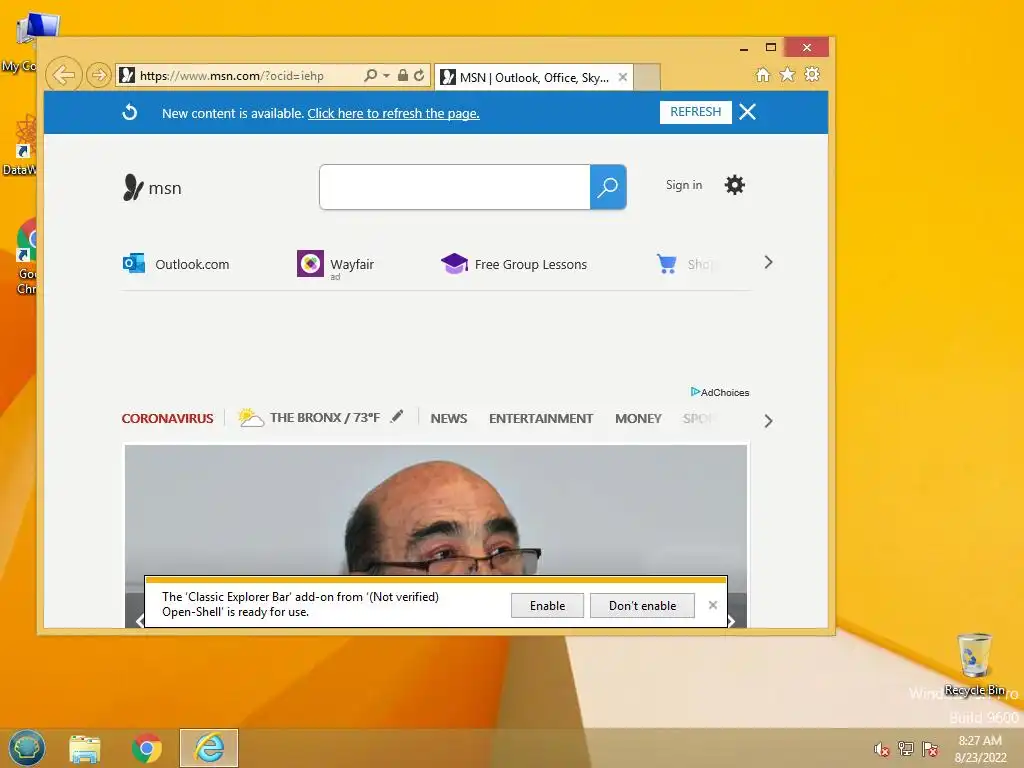The width and height of the screenshot is (1024, 768).
Task: Click the muted volume tray icon
Action: pos(882,749)
